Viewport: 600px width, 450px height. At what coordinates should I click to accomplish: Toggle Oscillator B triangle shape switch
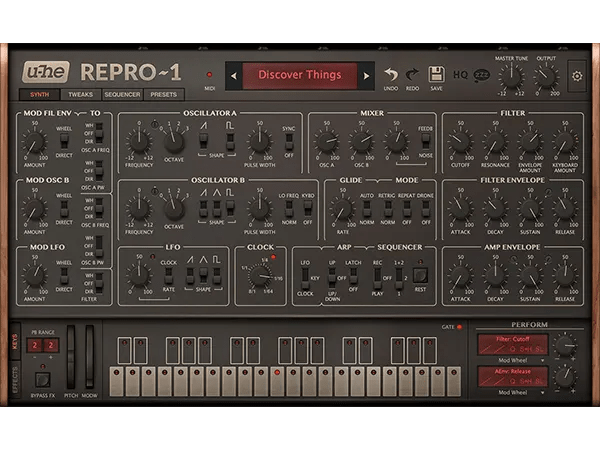pos(217,209)
